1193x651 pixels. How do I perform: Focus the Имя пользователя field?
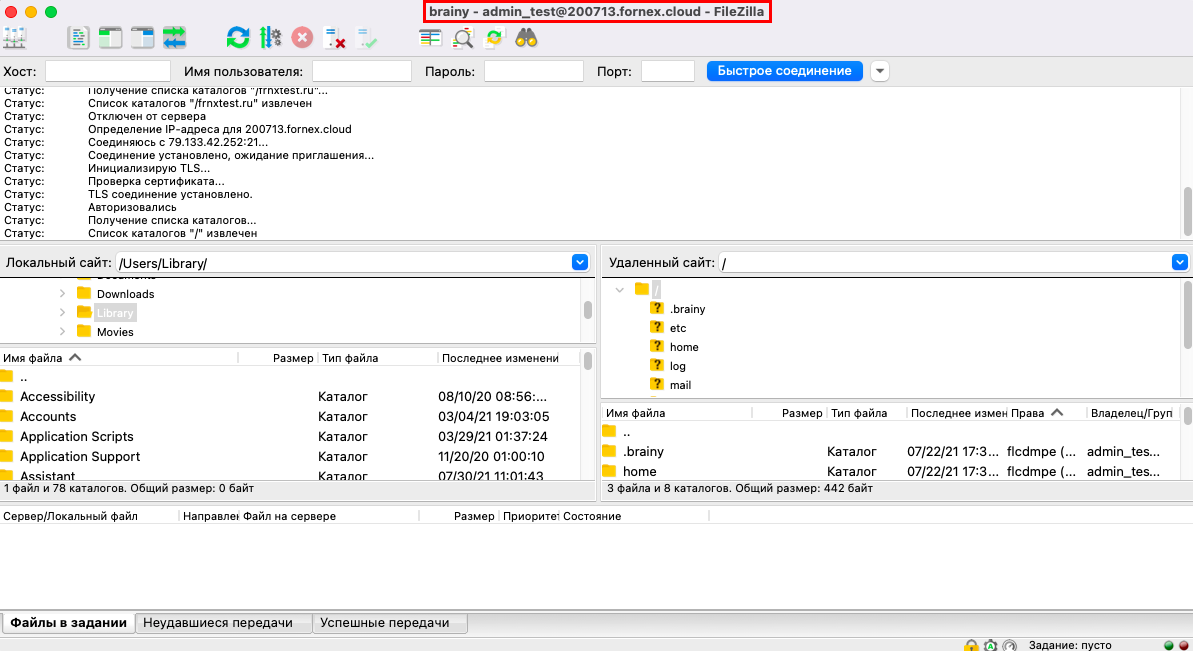(x=361, y=71)
